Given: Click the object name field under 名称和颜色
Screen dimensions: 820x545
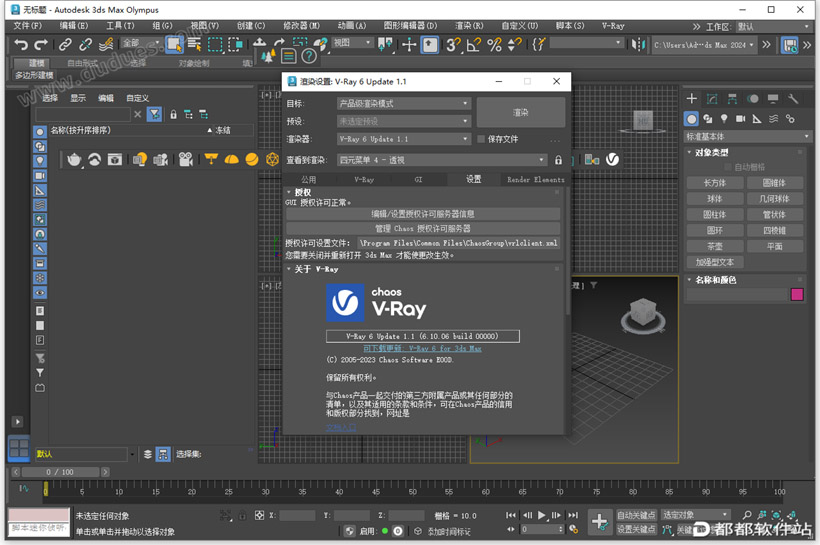Looking at the screenshot, I should tap(737, 294).
